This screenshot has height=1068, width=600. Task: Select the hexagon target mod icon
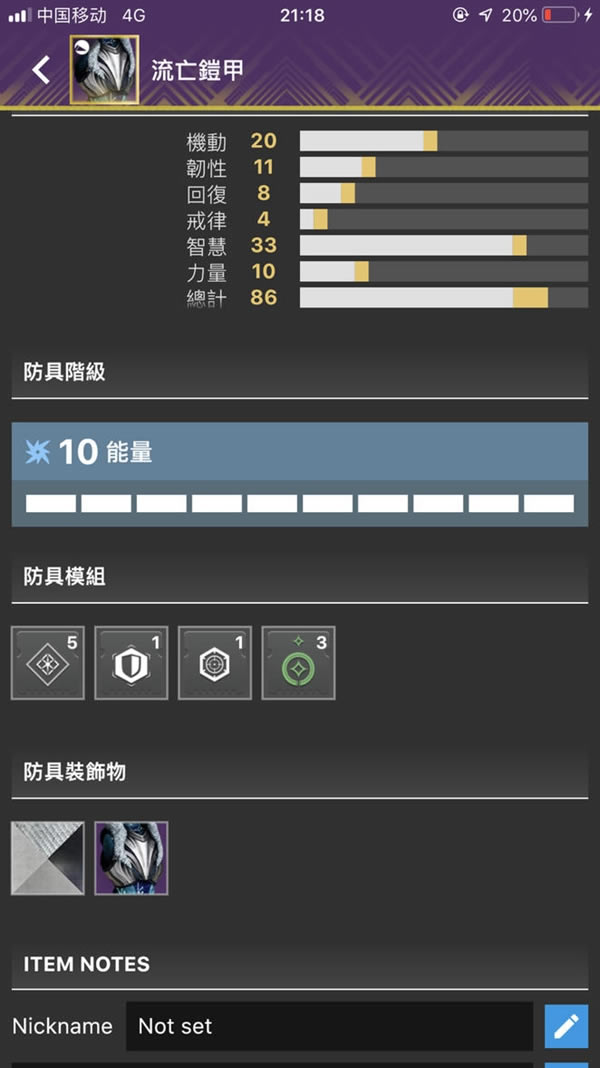click(215, 663)
